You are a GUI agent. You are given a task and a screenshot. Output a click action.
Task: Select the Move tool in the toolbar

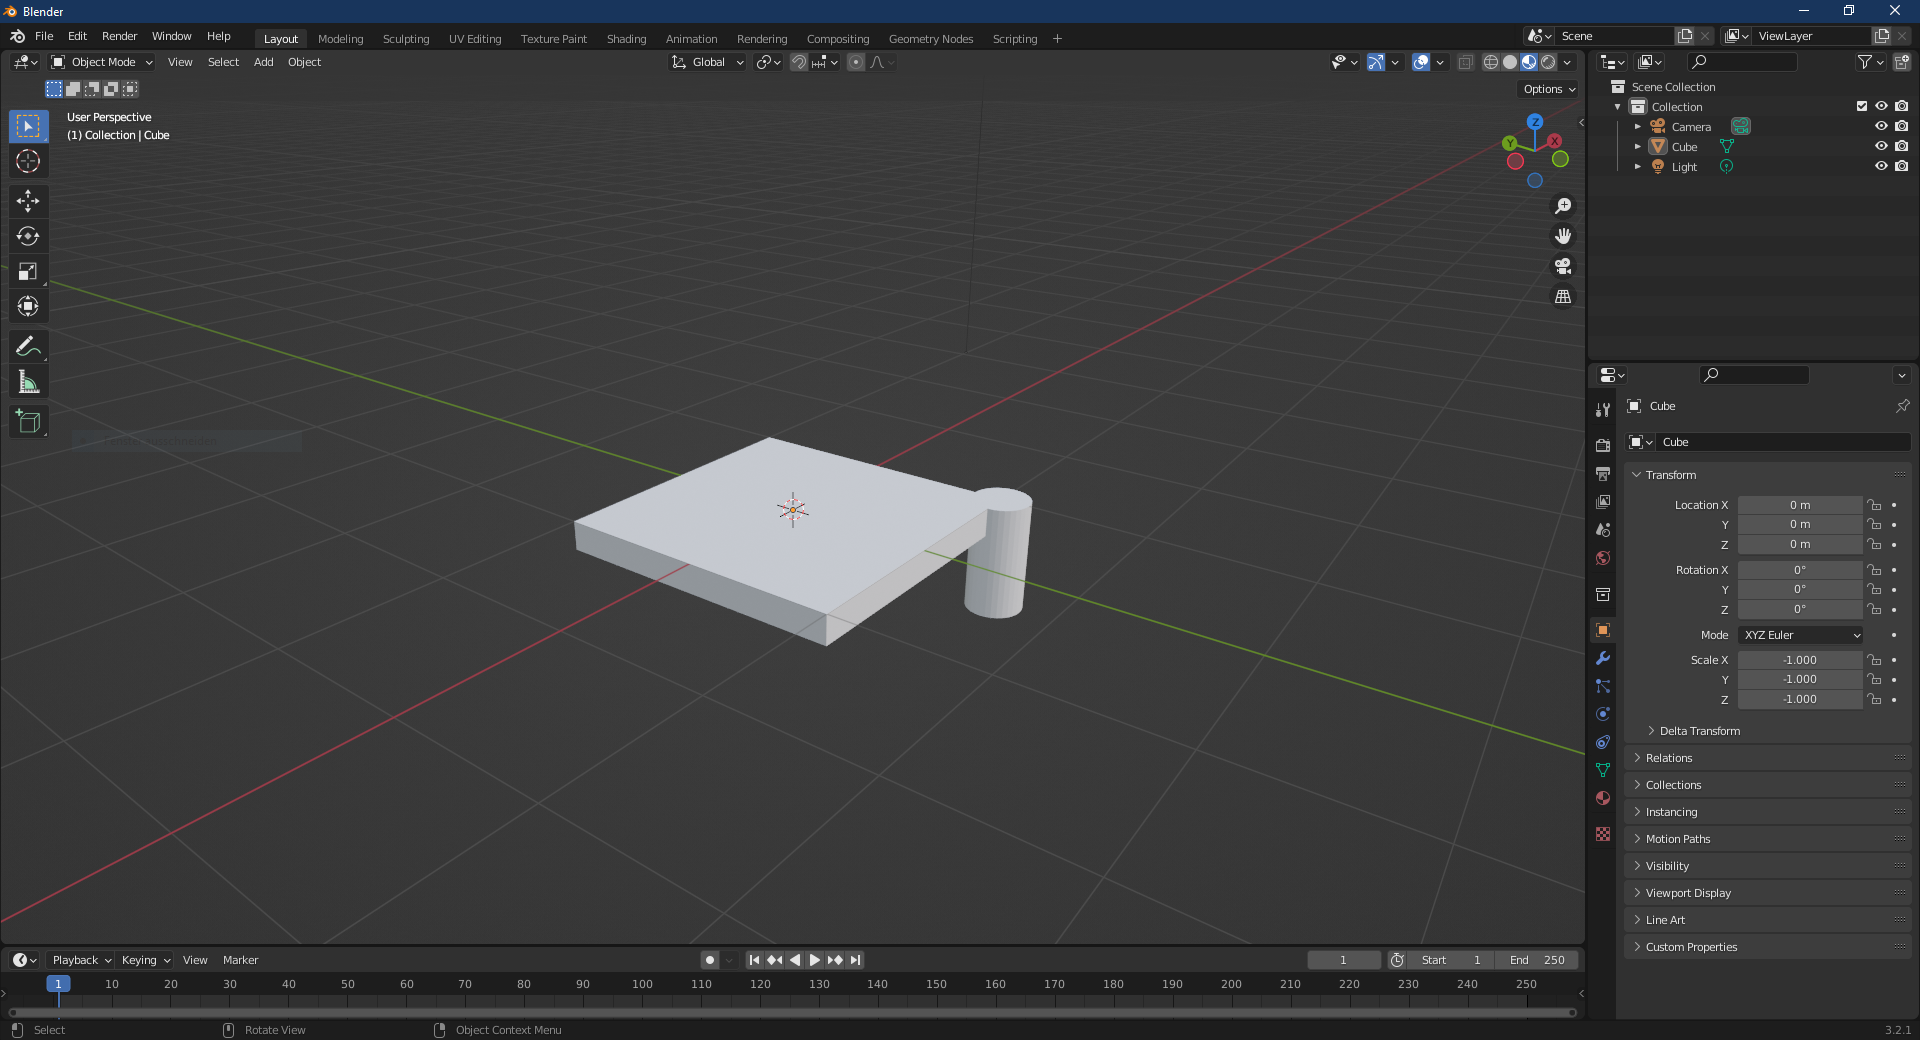pos(28,201)
